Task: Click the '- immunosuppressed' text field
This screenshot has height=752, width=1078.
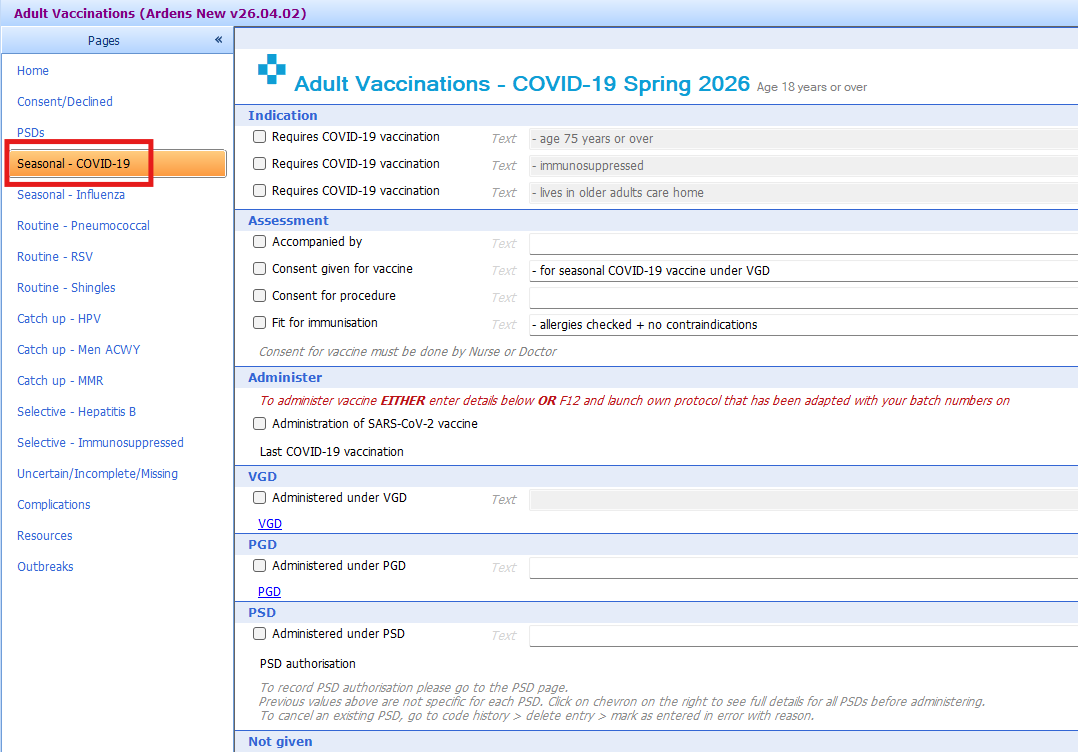Action: coord(803,165)
